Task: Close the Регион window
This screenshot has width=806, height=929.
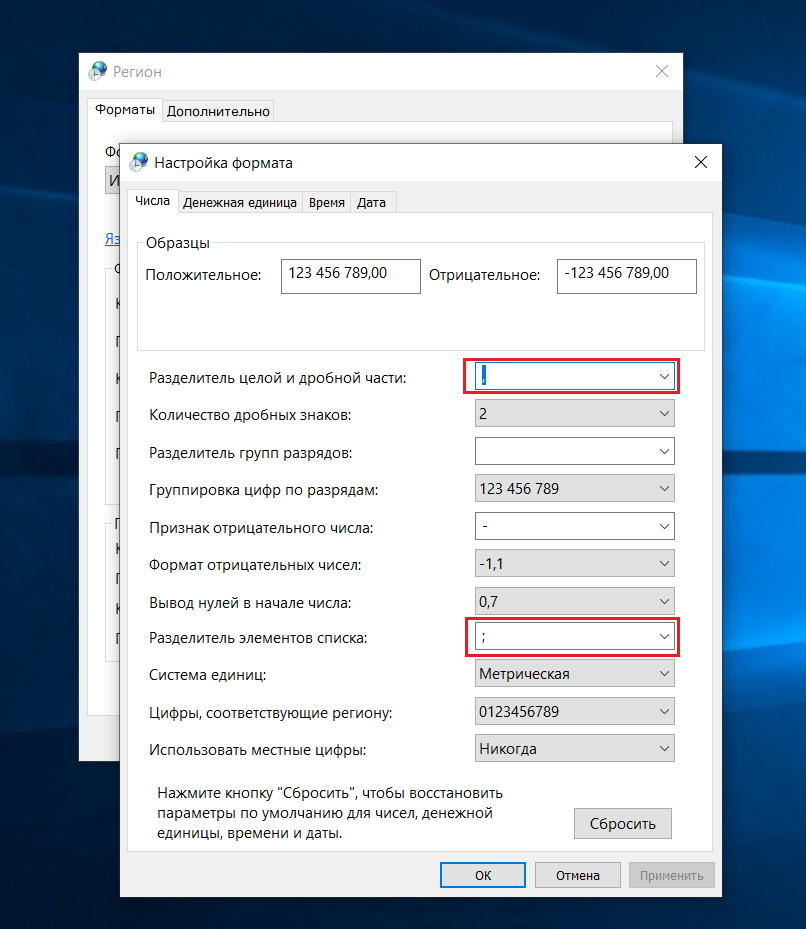Action: (x=661, y=71)
